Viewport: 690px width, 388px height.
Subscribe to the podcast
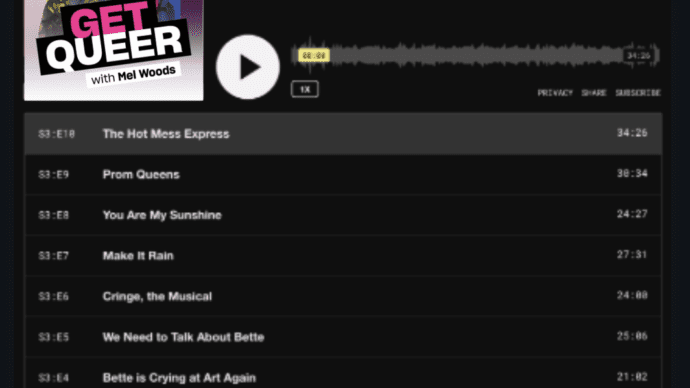click(x=638, y=93)
